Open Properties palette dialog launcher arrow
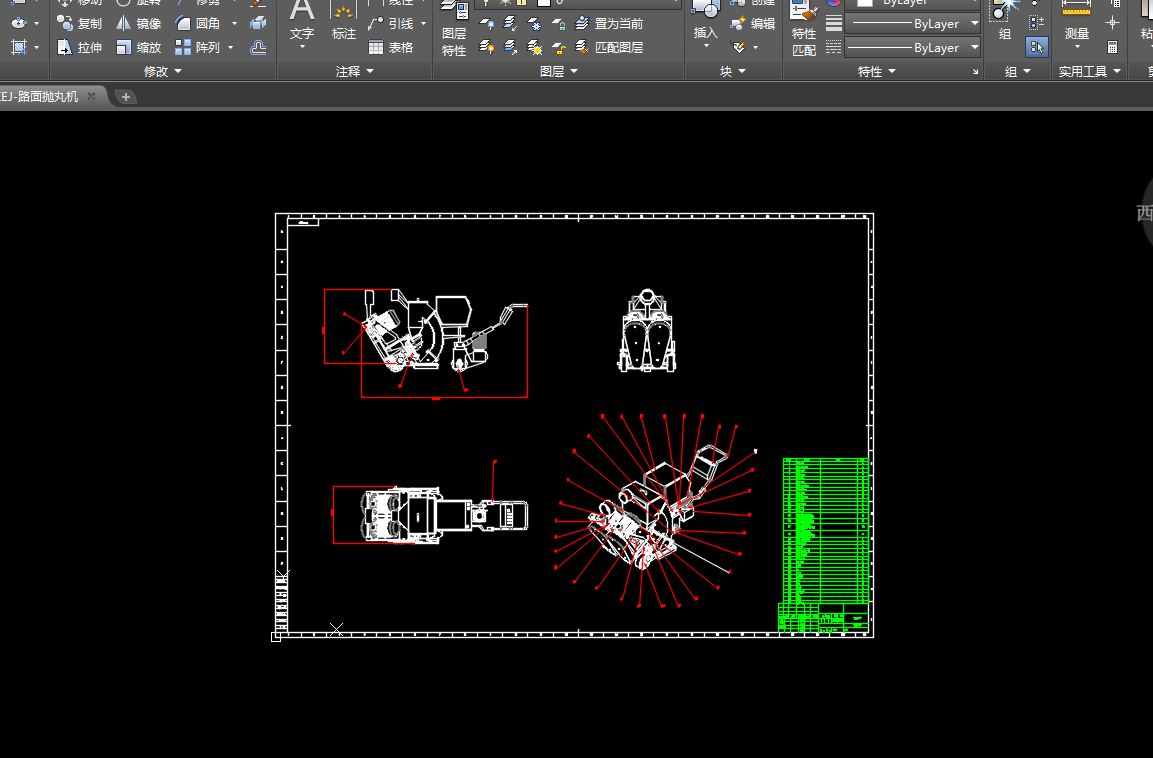The height and width of the screenshot is (758, 1153). click(976, 71)
